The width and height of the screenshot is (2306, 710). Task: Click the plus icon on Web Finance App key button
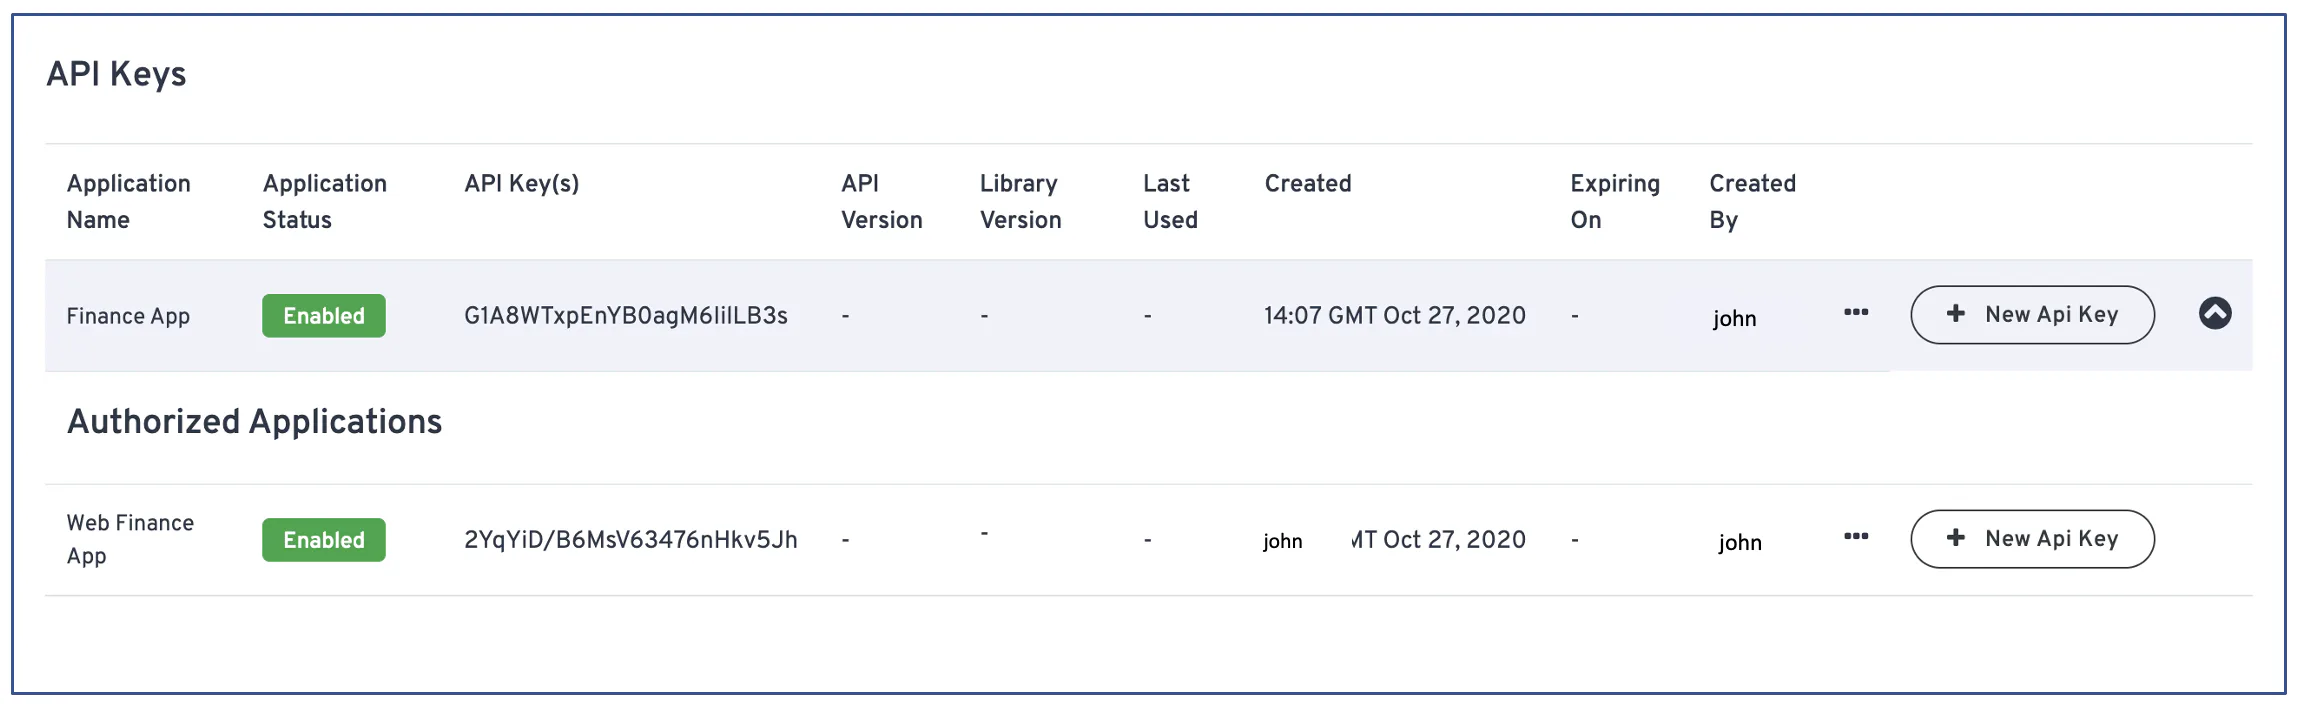coord(1954,538)
